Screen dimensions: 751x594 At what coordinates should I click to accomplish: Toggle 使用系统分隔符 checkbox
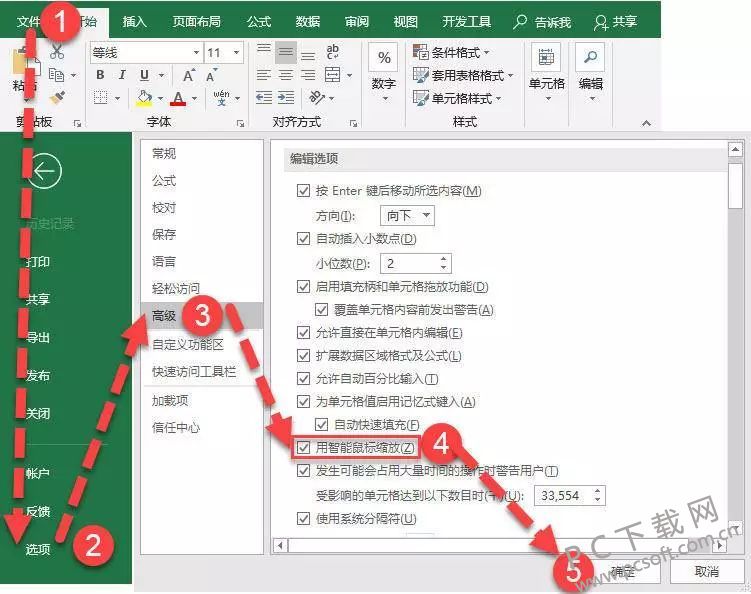pos(303,518)
